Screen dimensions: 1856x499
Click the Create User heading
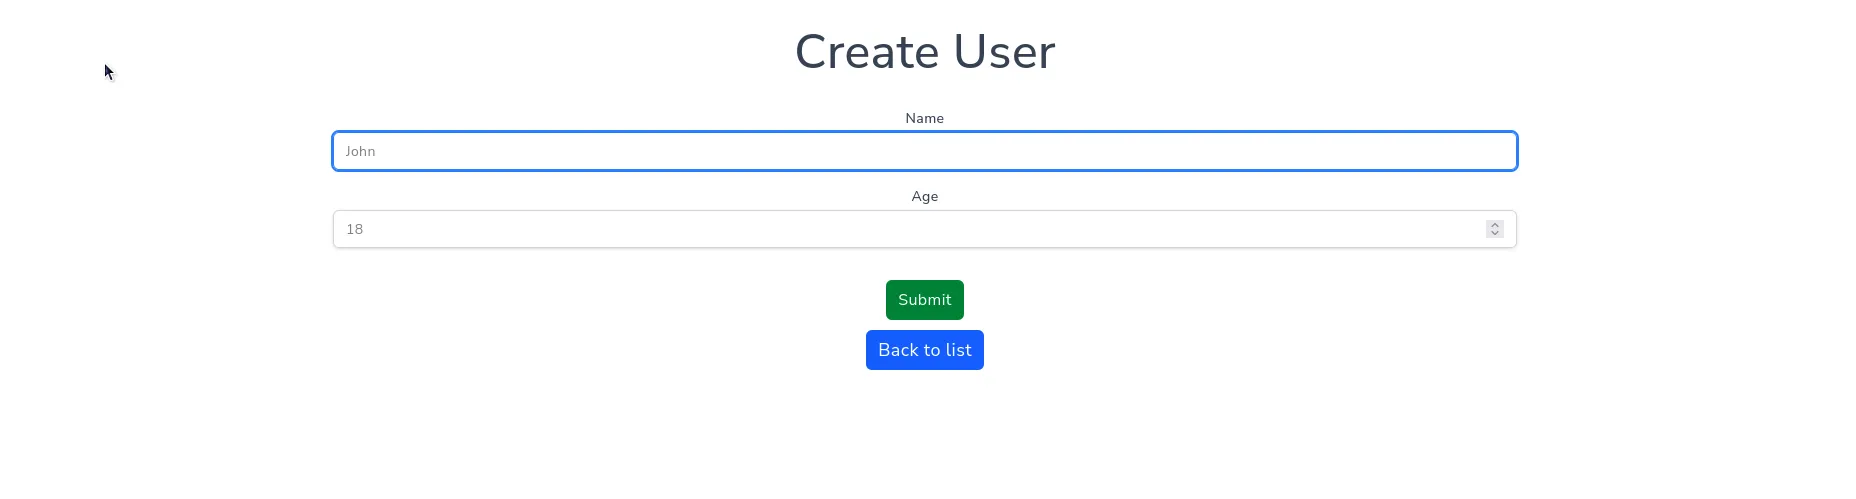[x=925, y=52]
